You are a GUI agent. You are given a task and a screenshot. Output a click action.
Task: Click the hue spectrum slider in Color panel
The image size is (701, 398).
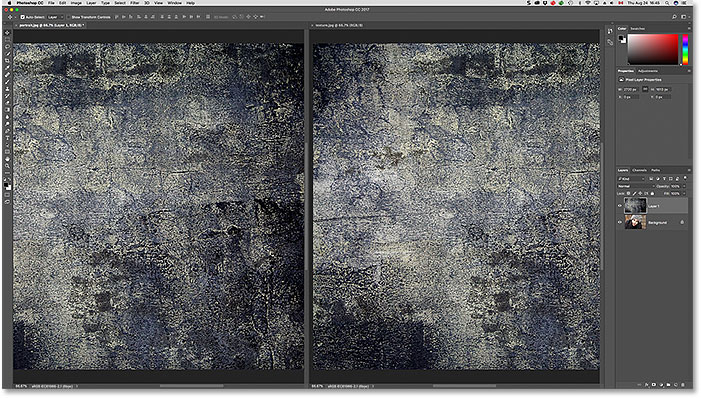coord(685,49)
